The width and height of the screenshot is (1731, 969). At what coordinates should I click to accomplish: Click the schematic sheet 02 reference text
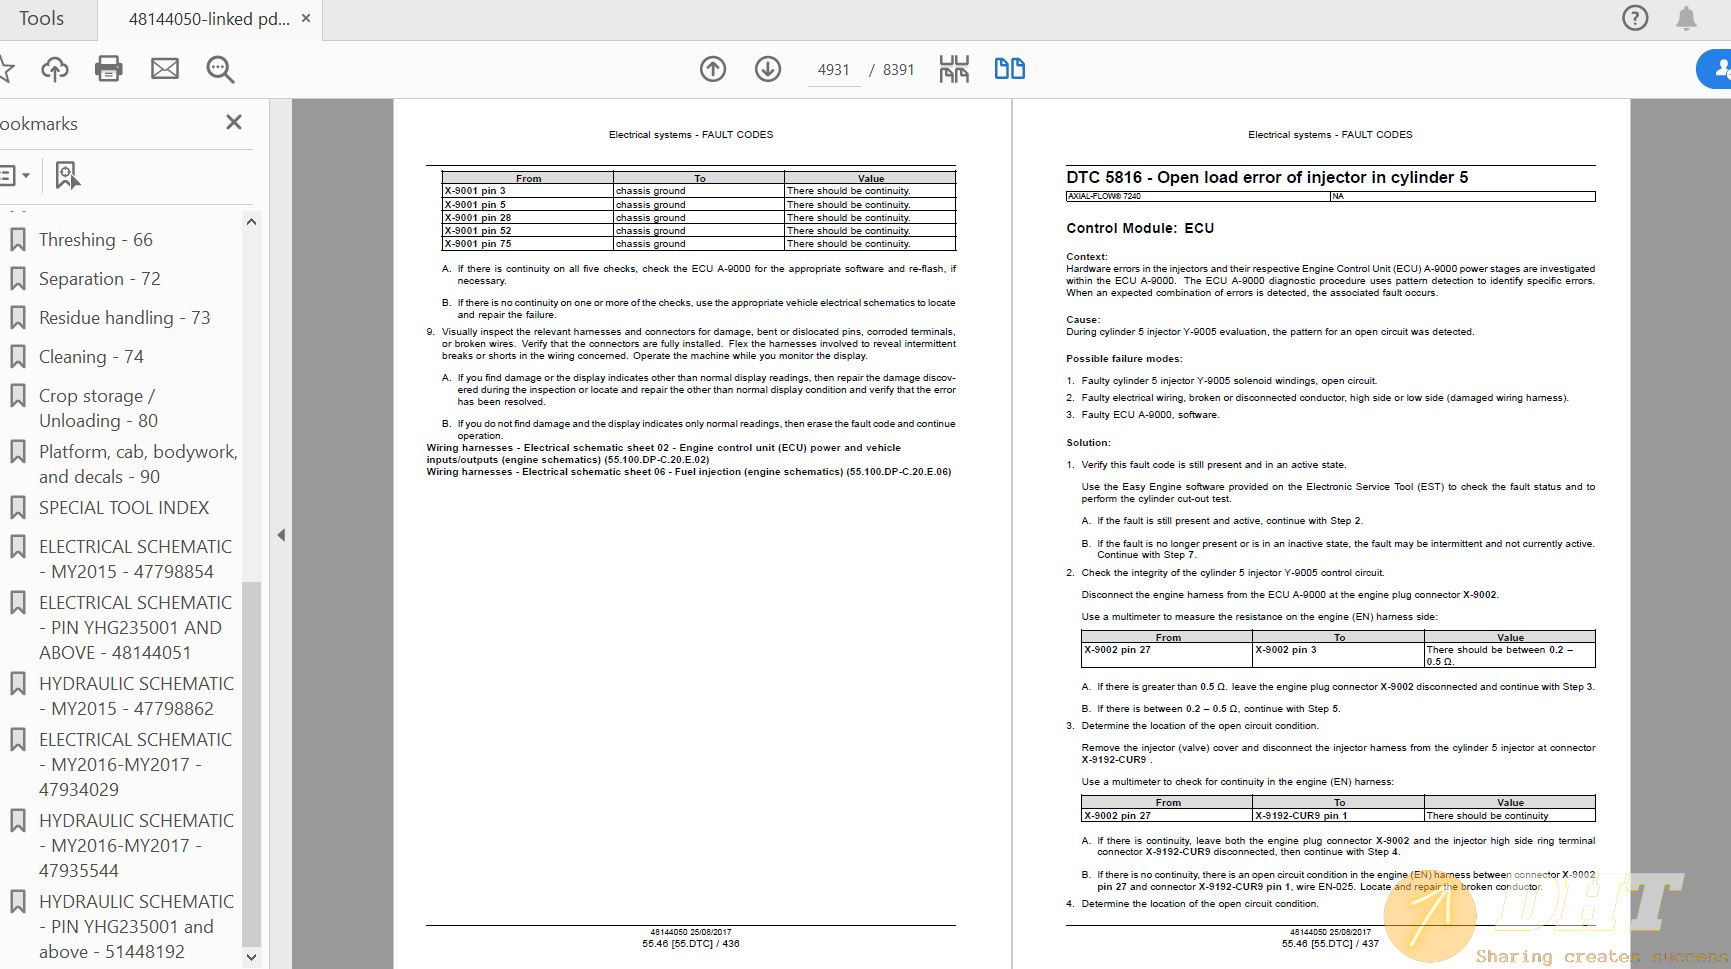tap(664, 454)
